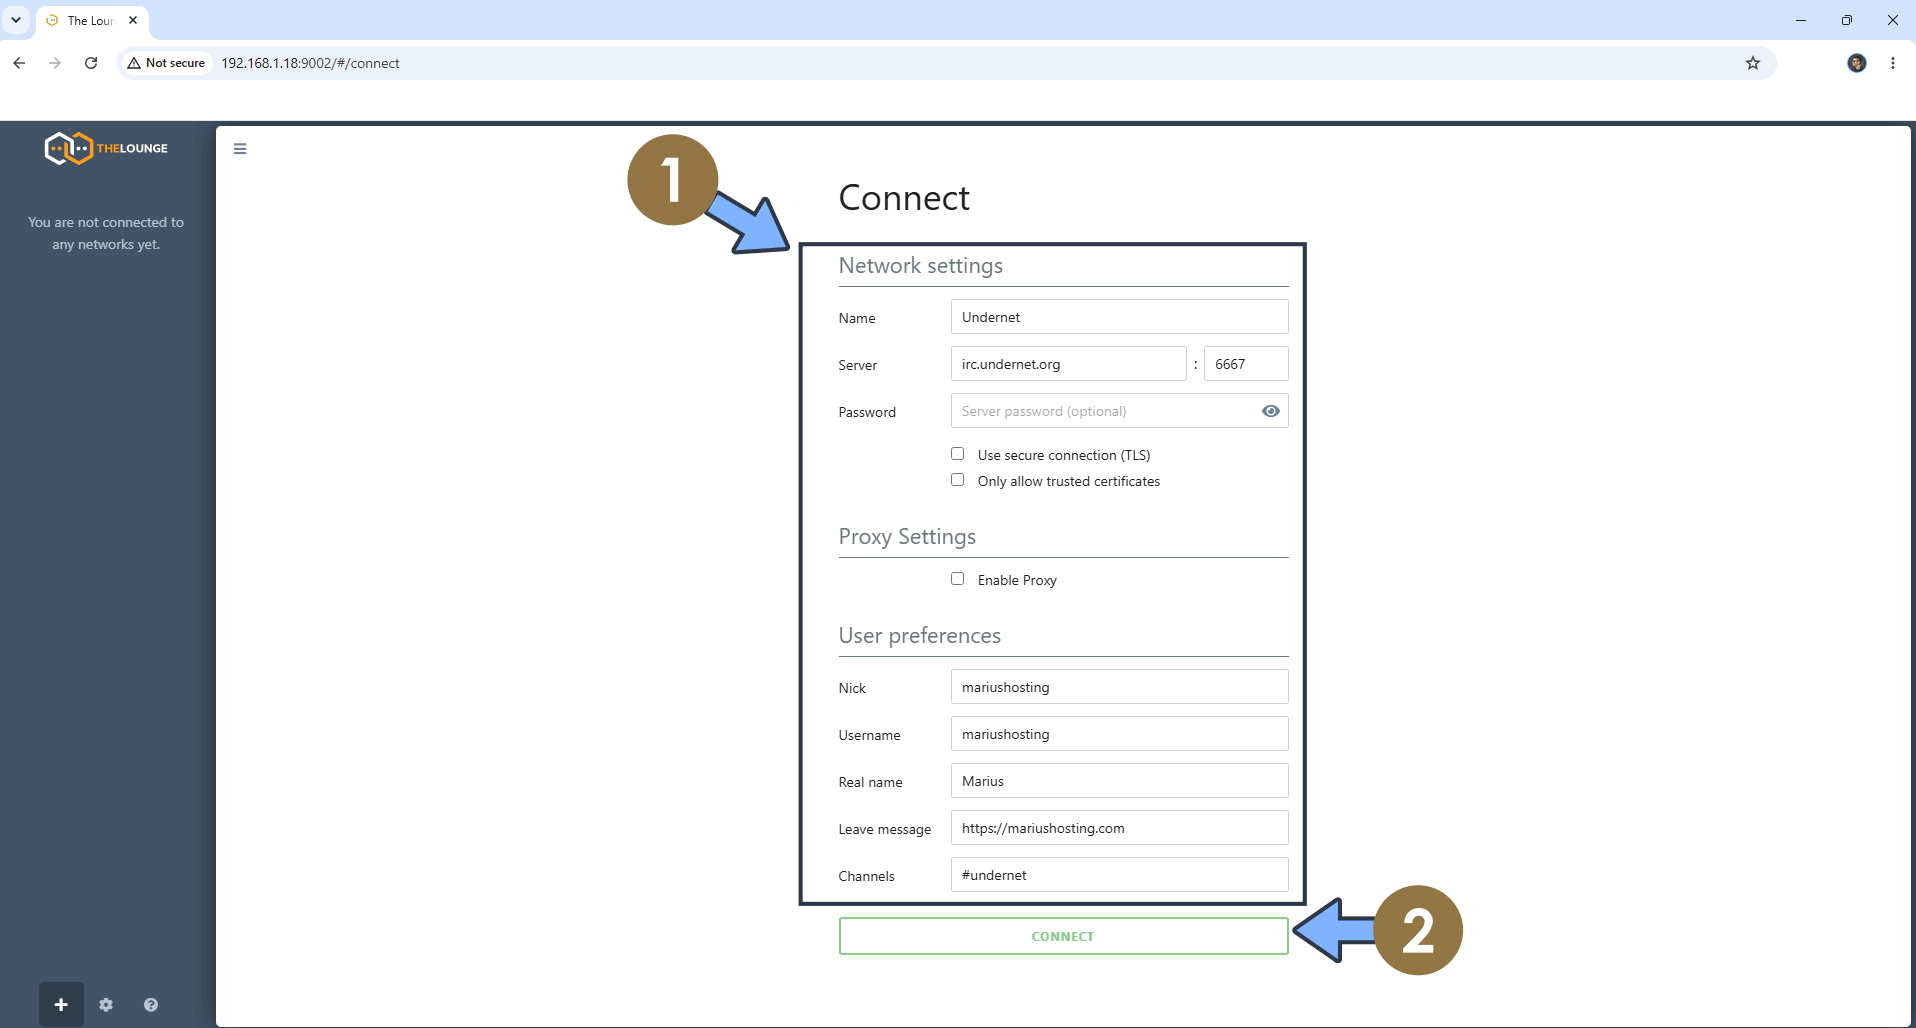Select The Lounge browser tab
The height and width of the screenshot is (1028, 1916).
click(x=92, y=20)
